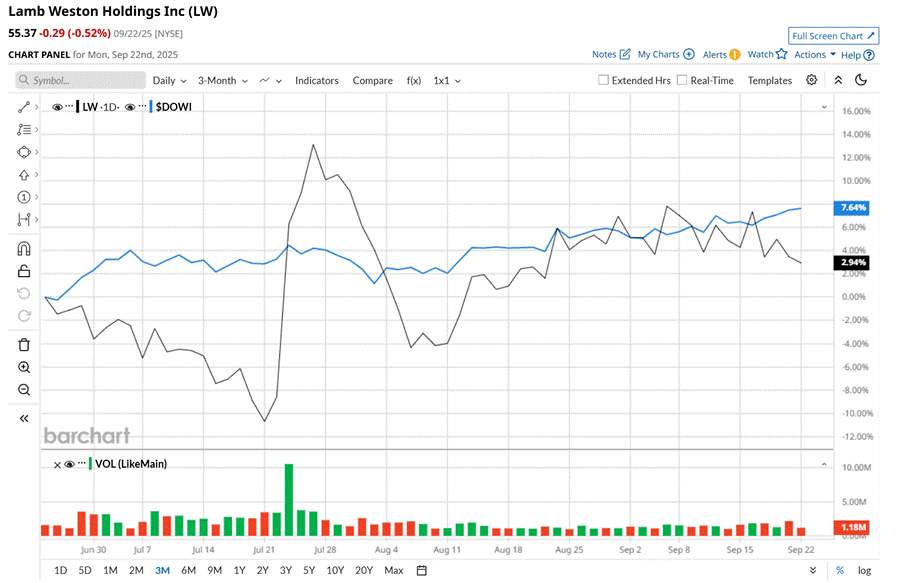The image size is (903, 583).
Task: Click the undo arrow icon
Action: click(24, 294)
